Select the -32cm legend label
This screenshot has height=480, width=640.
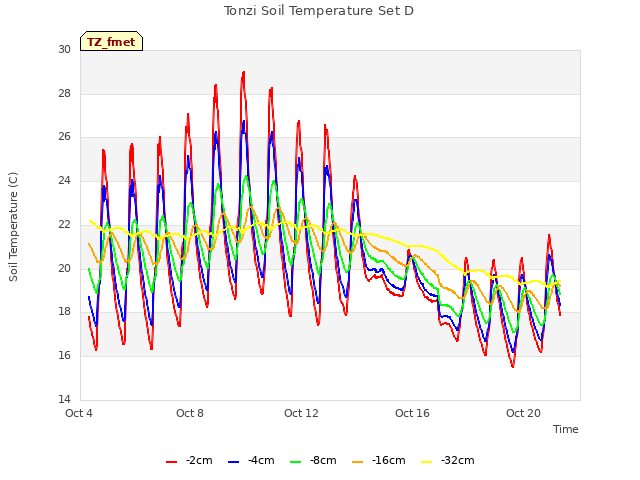click(458, 460)
